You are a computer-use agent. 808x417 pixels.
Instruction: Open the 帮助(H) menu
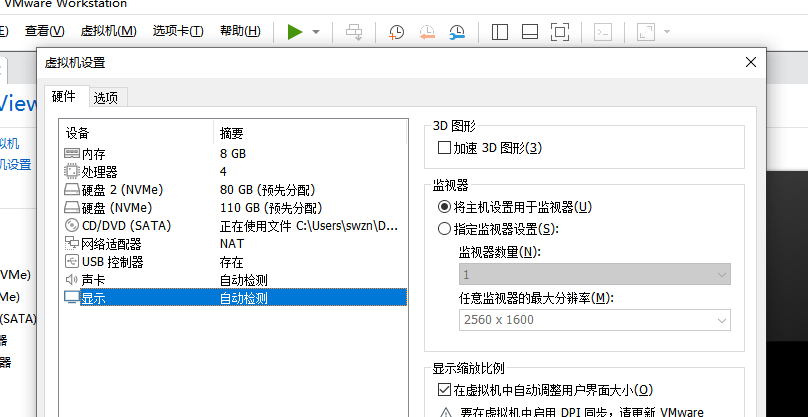[240, 31]
